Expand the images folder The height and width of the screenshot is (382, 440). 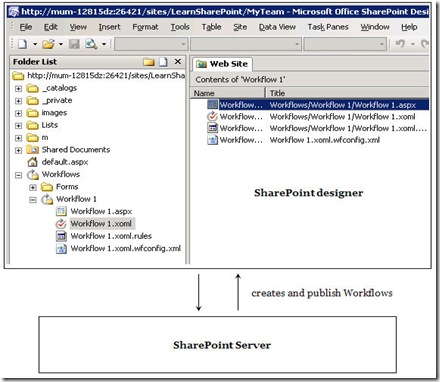[x=18, y=113]
